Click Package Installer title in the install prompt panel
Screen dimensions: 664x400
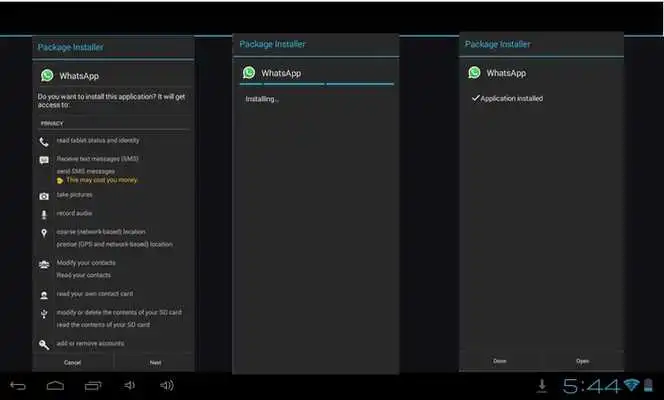70,47
